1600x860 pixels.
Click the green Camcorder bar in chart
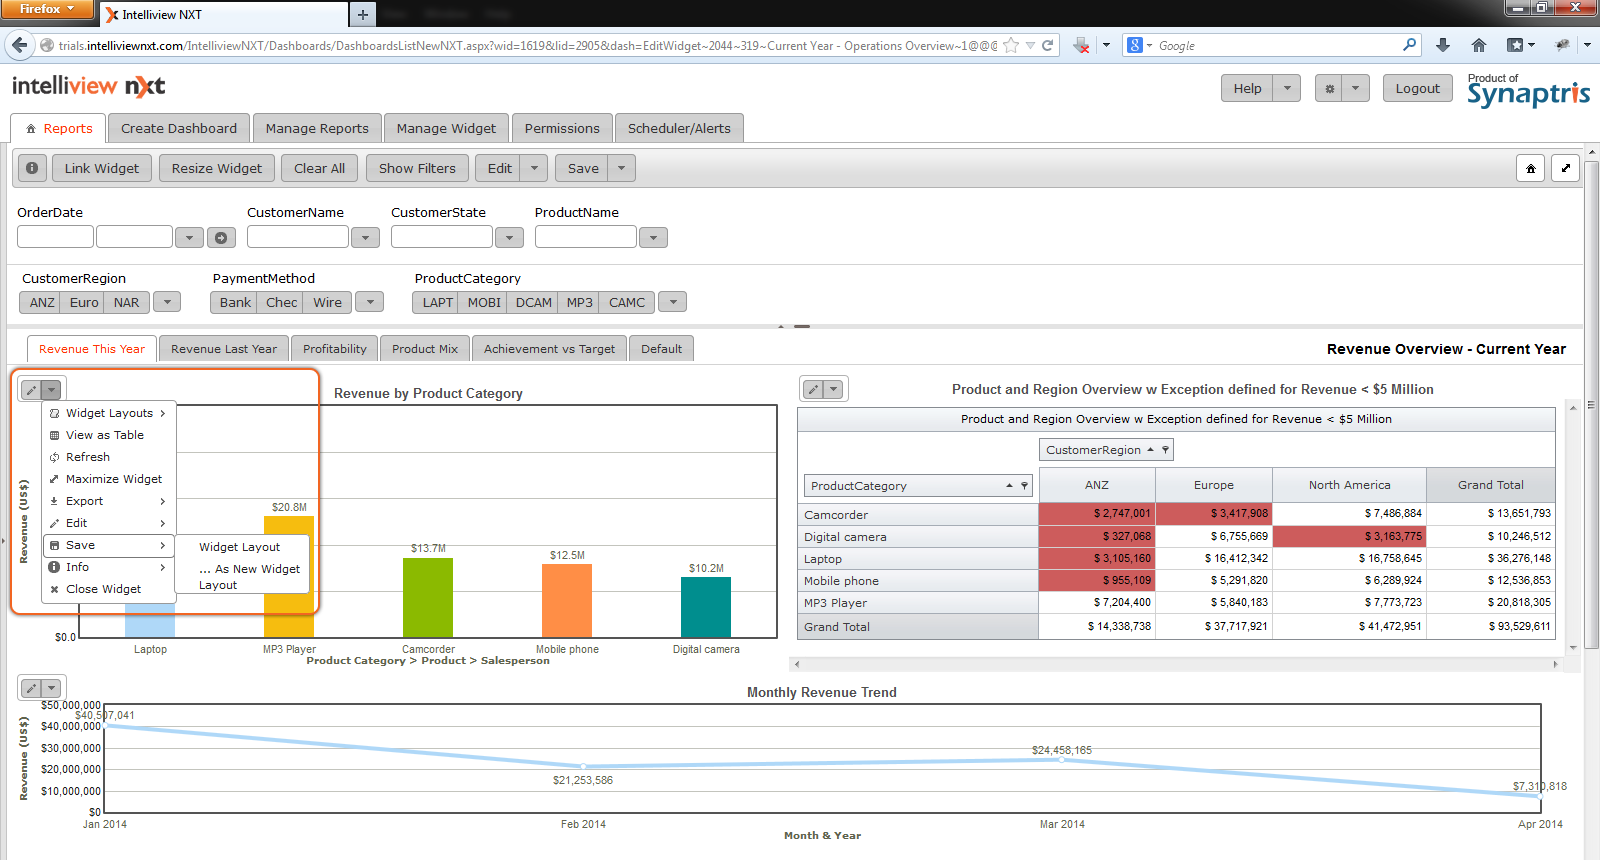click(x=427, y=597)
